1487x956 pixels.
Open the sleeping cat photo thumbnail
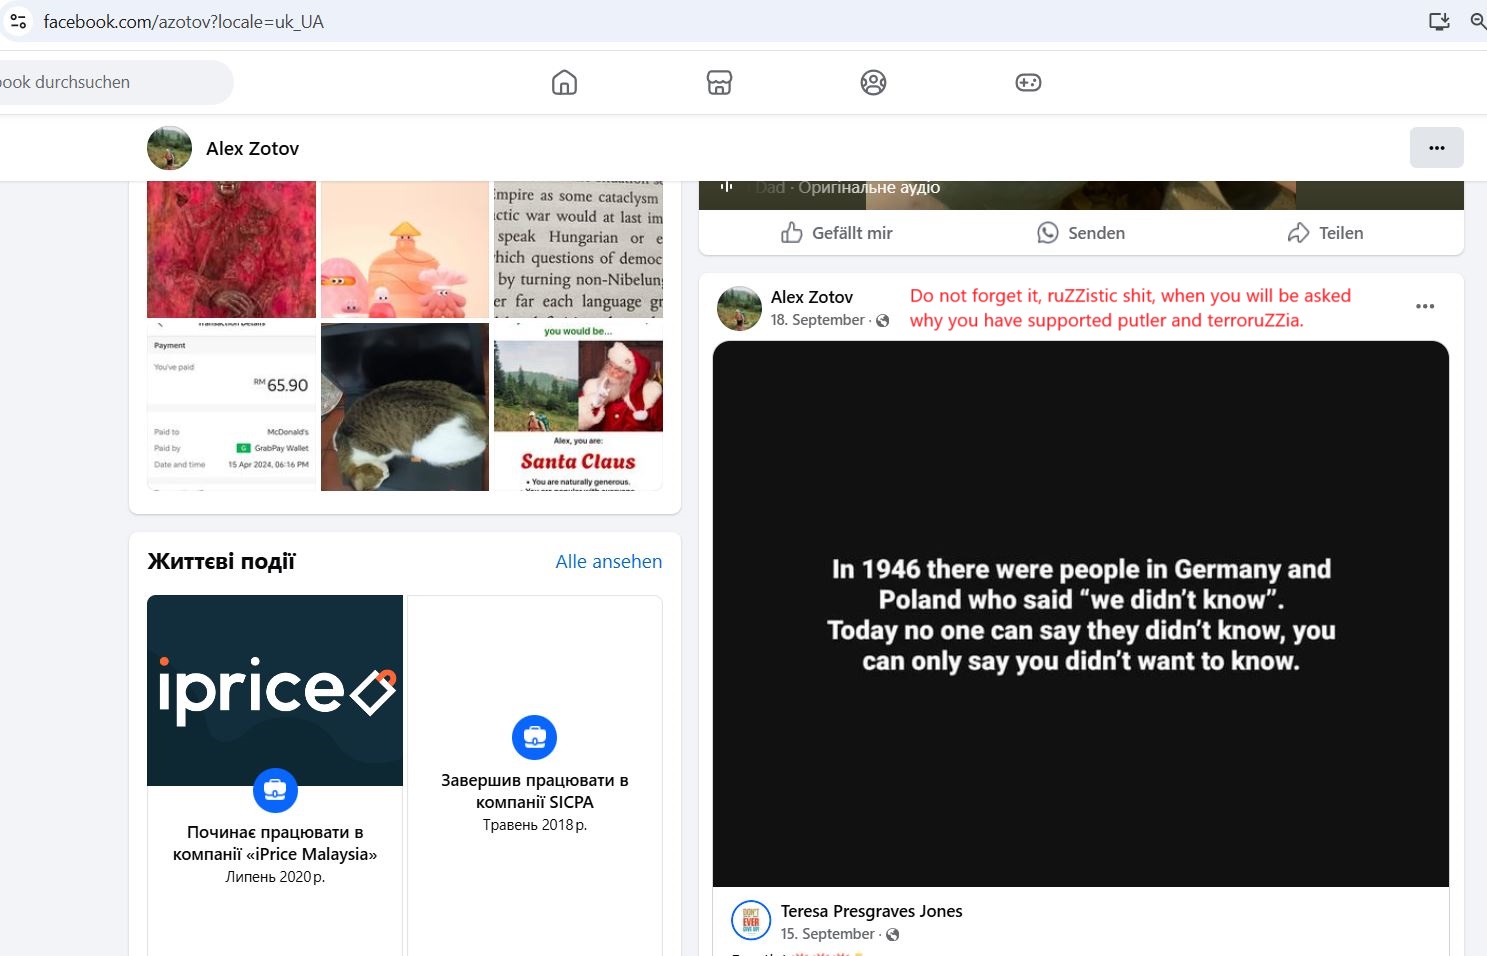click(405, 406)
